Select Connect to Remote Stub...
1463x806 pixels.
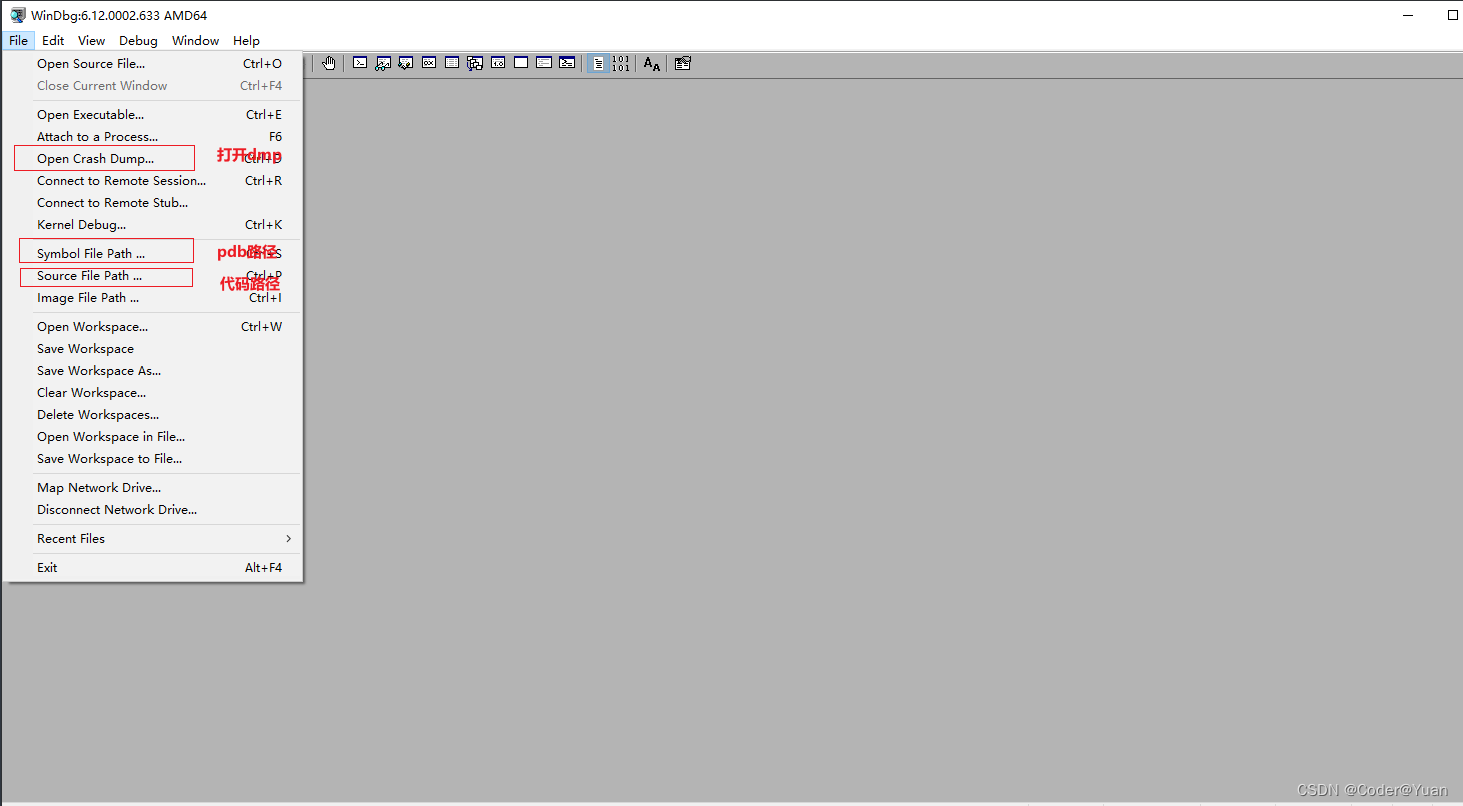(152, 203)
